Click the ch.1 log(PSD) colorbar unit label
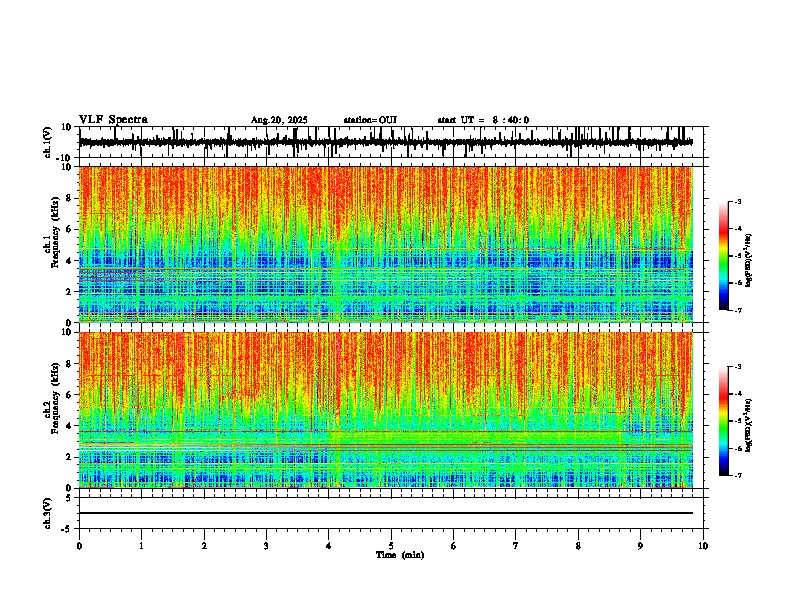 749,261
